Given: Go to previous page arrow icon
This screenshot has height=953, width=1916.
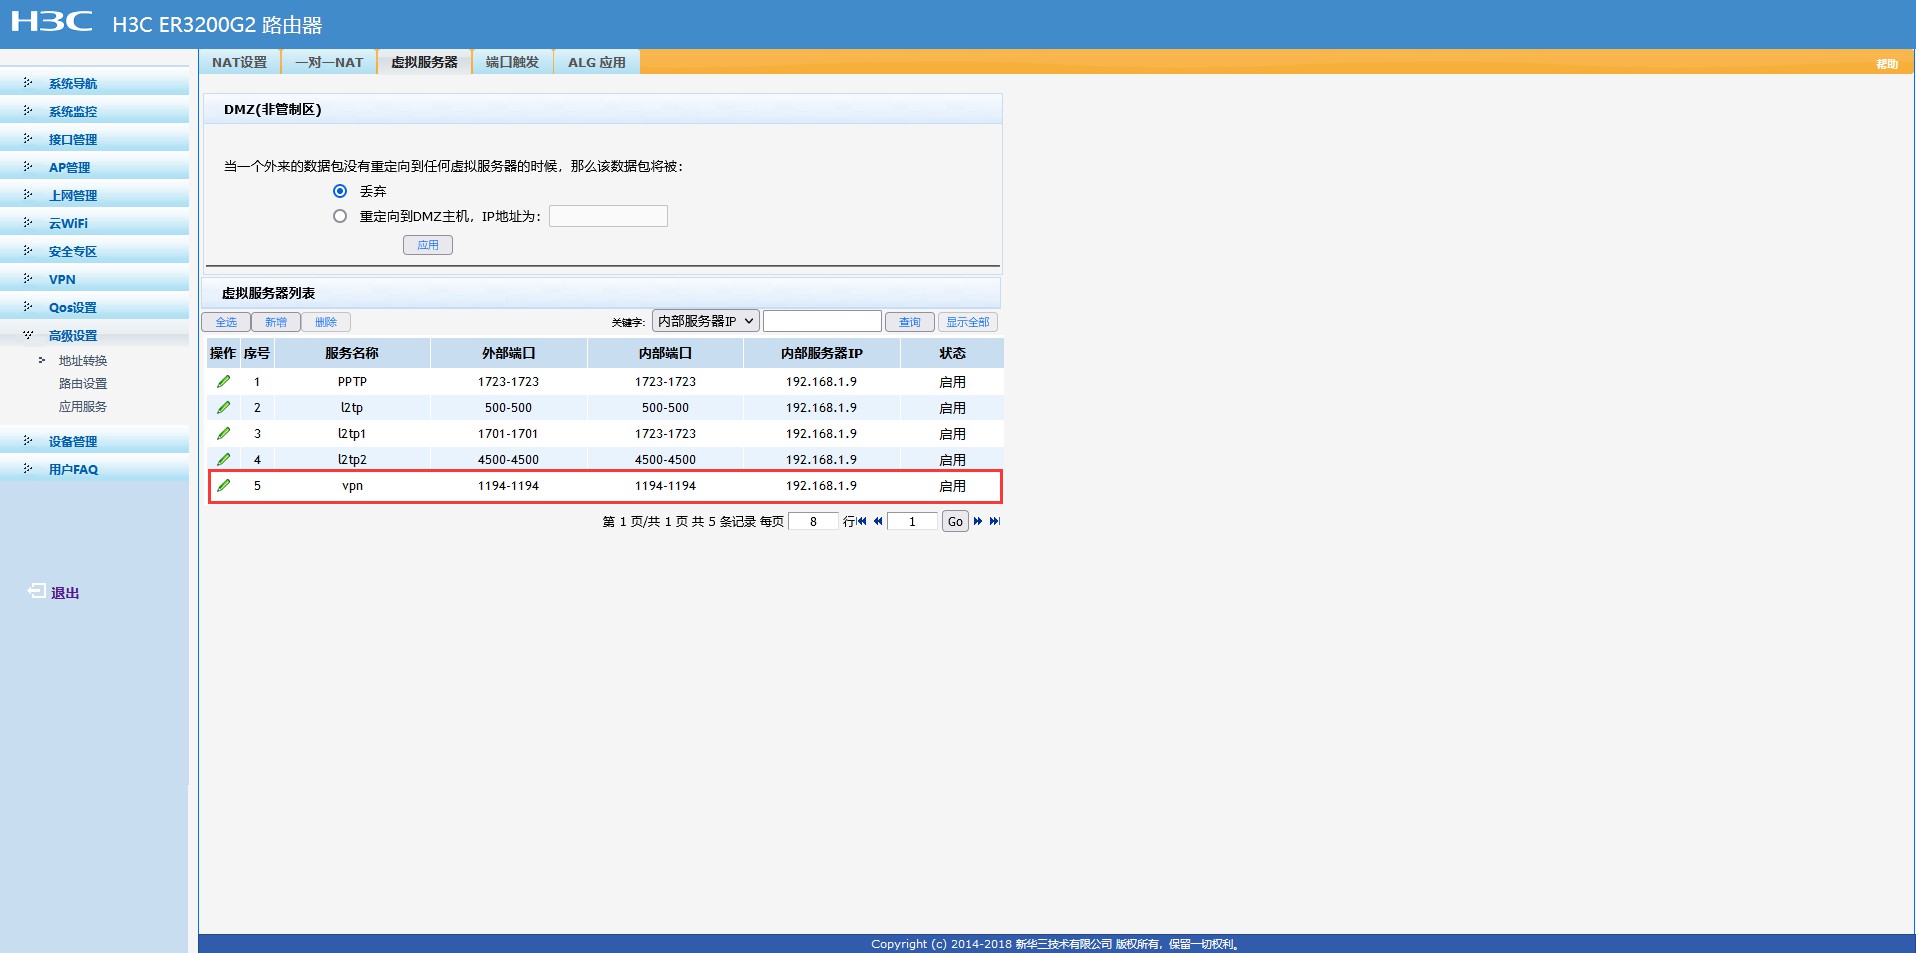Looking at the screenshot, I should coord(878,521).
